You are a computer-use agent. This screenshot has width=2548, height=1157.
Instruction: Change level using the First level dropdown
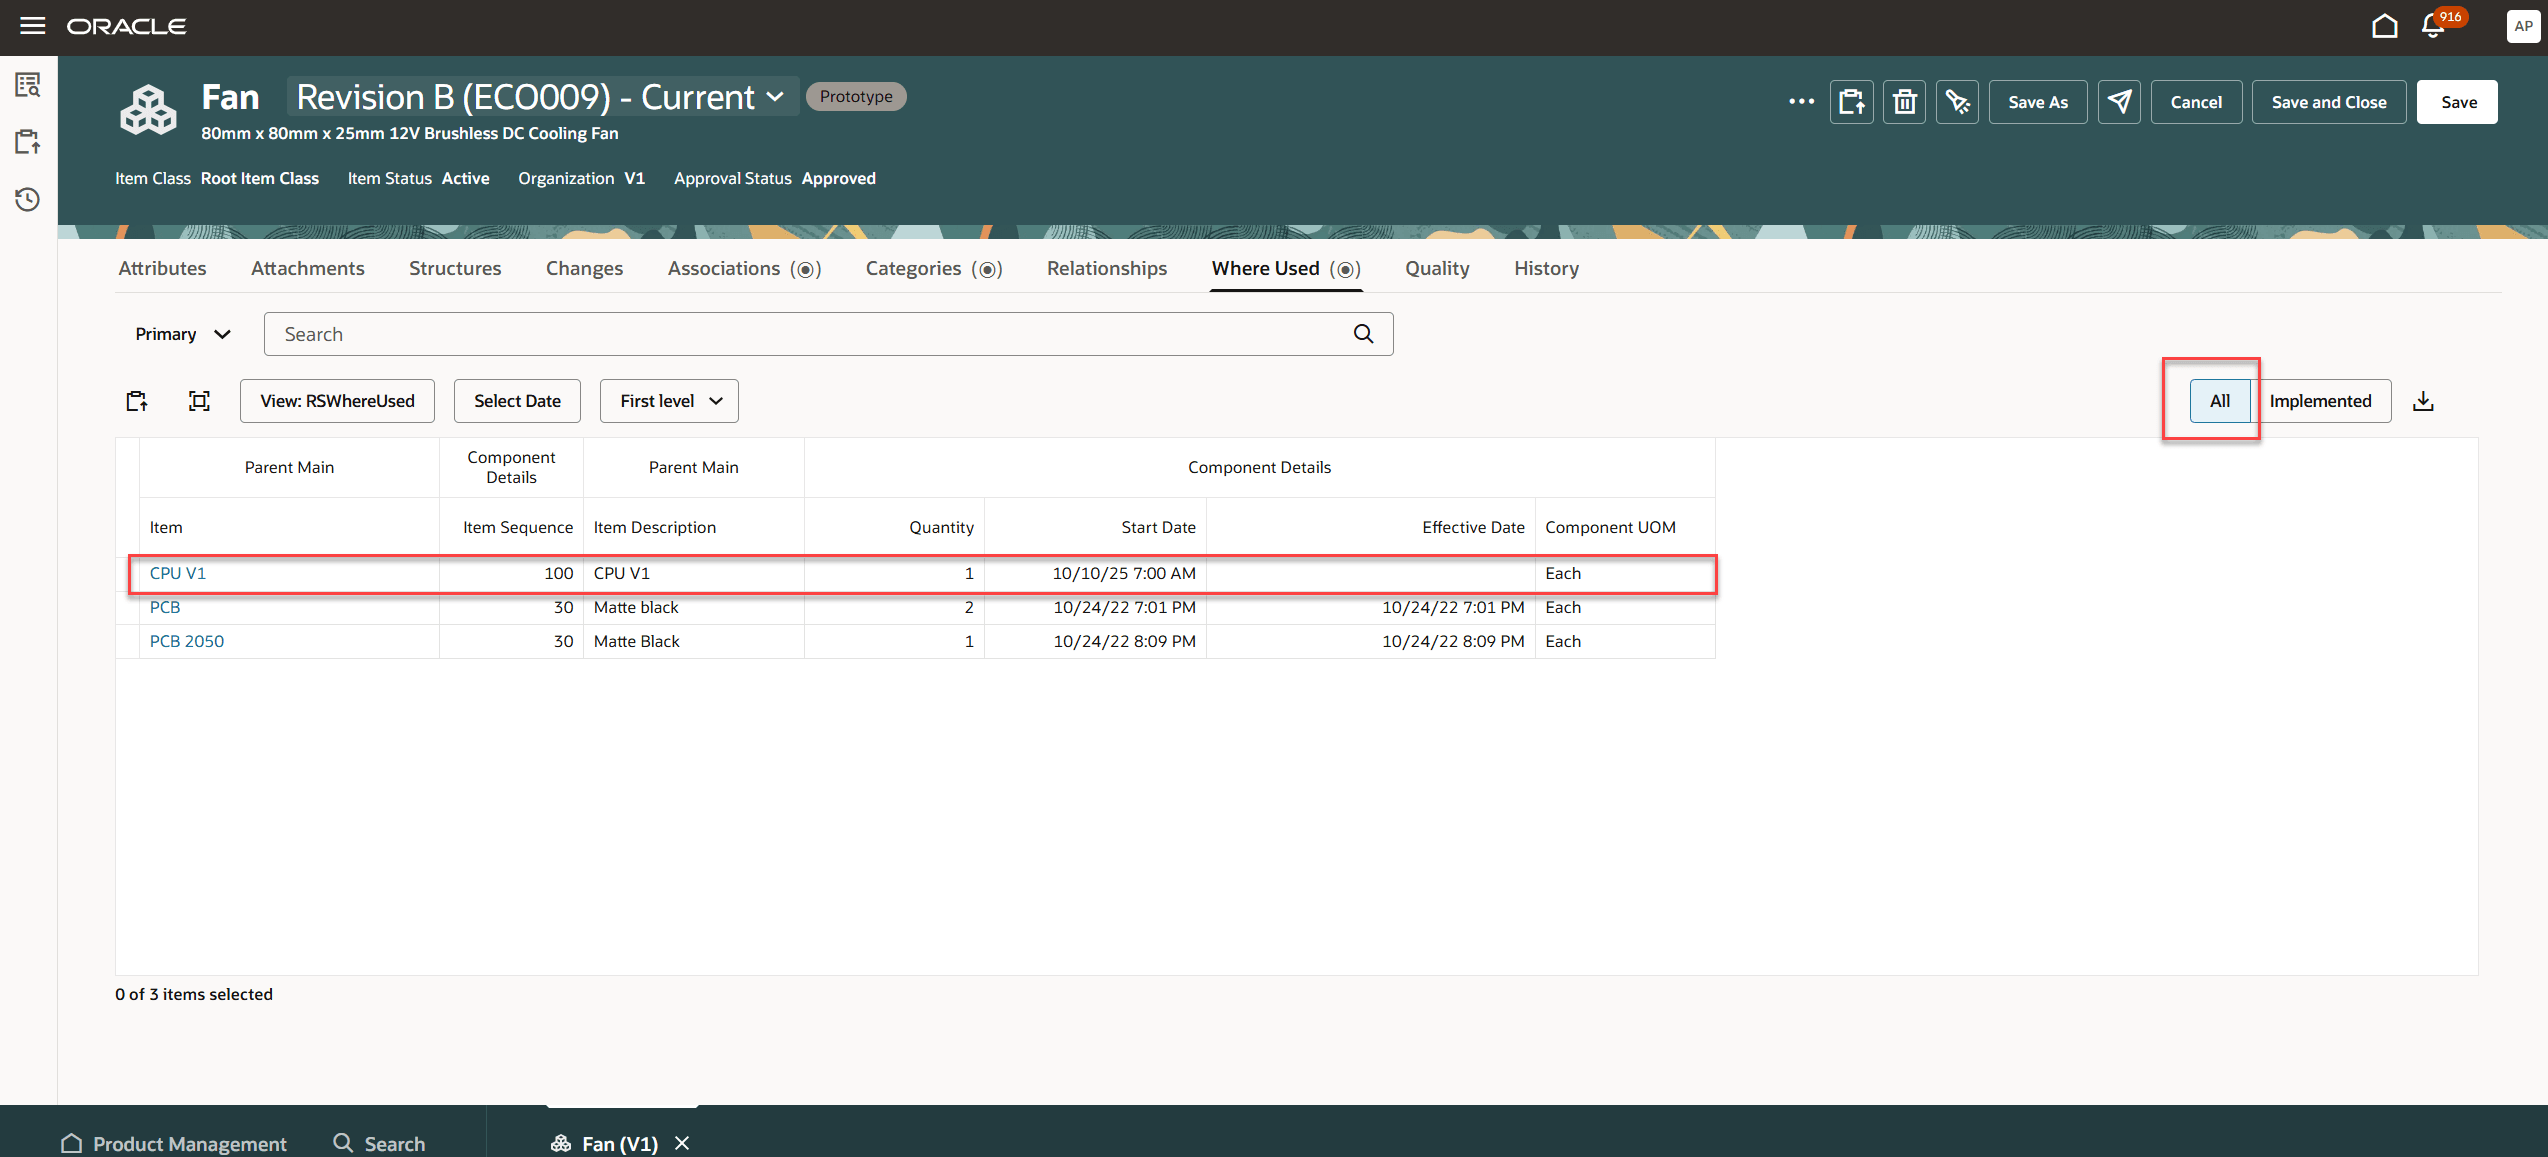[x=668, y=400]
